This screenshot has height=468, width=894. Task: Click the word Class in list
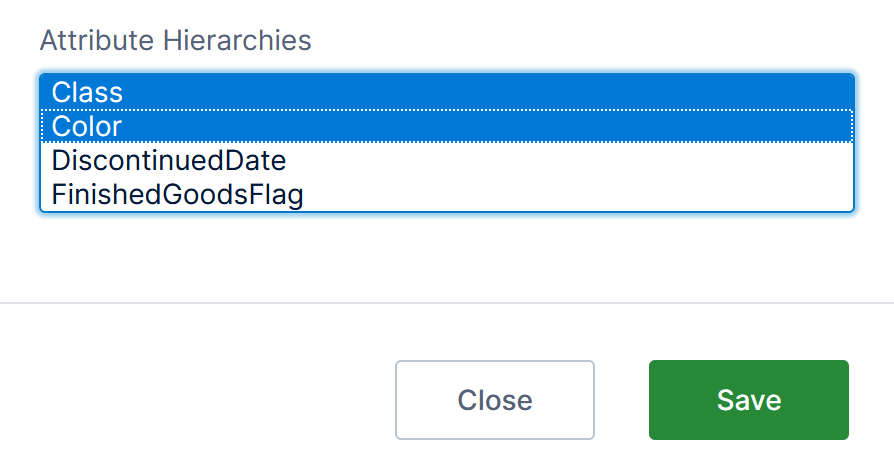88,93
